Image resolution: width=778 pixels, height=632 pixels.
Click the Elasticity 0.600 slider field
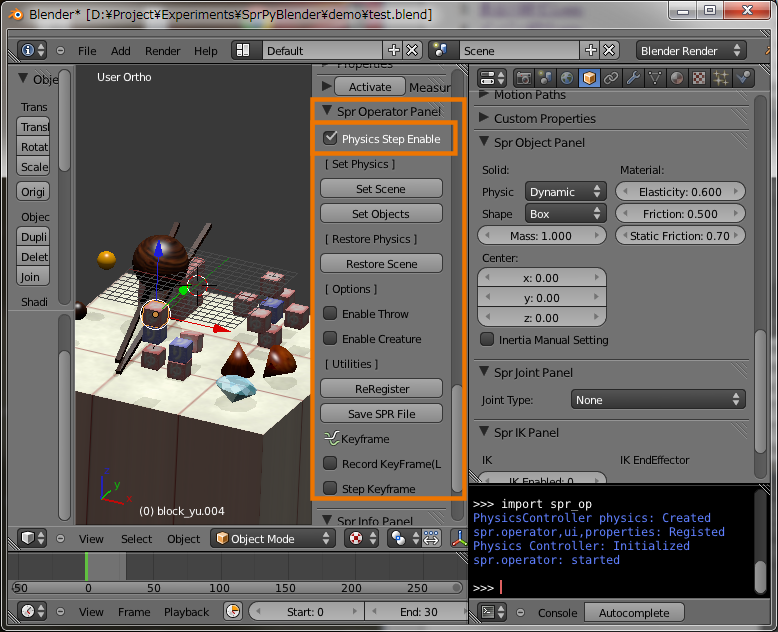(680, 191)
